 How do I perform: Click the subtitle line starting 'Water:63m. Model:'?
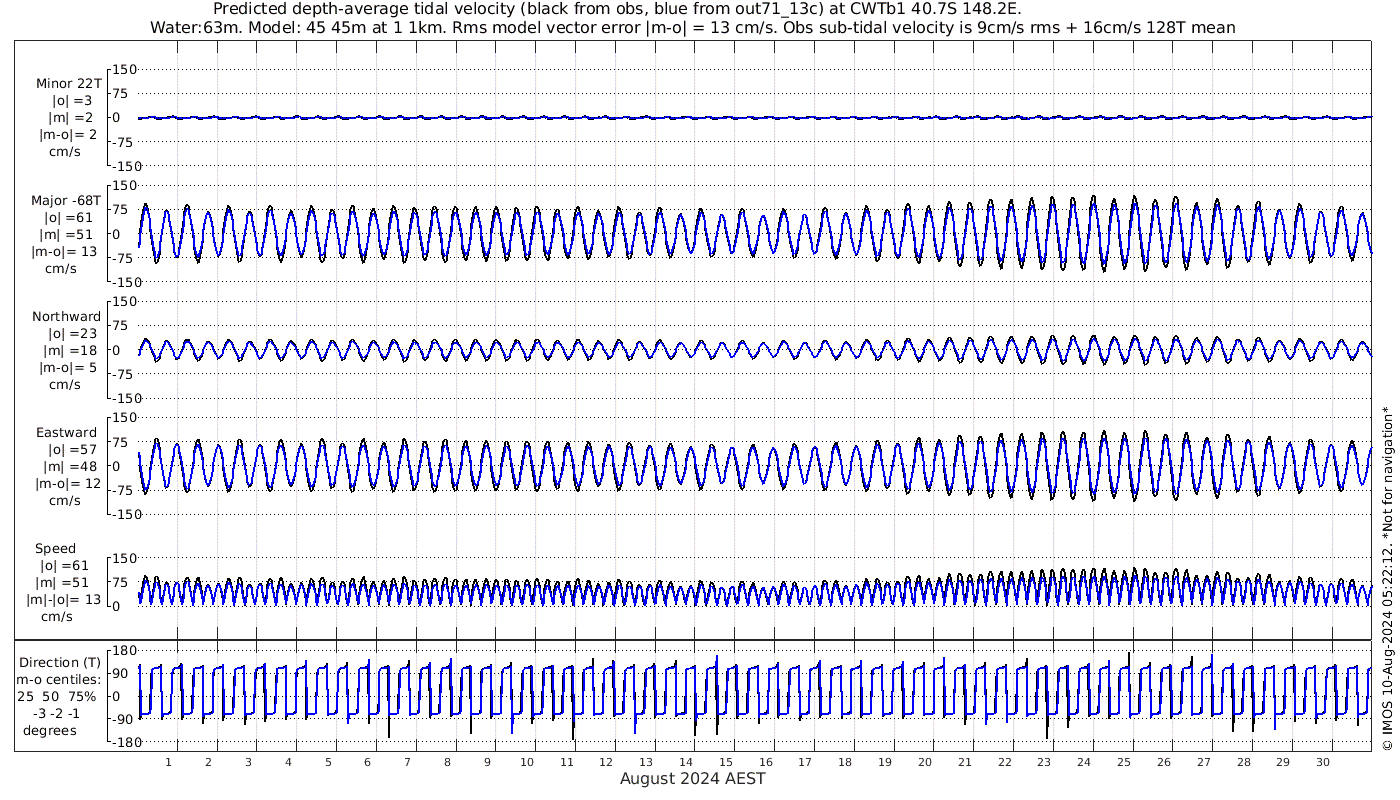click(x=692, y=27)
